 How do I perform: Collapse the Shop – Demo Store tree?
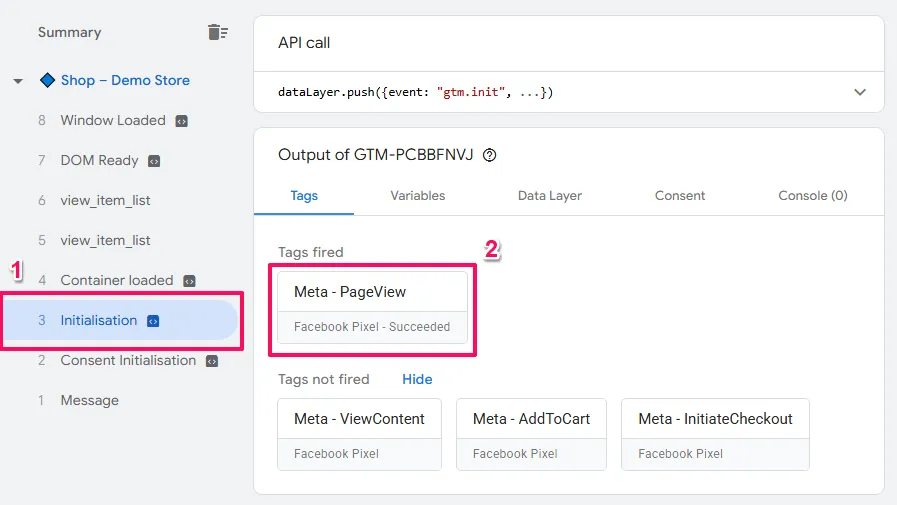(x=18, y=81)
